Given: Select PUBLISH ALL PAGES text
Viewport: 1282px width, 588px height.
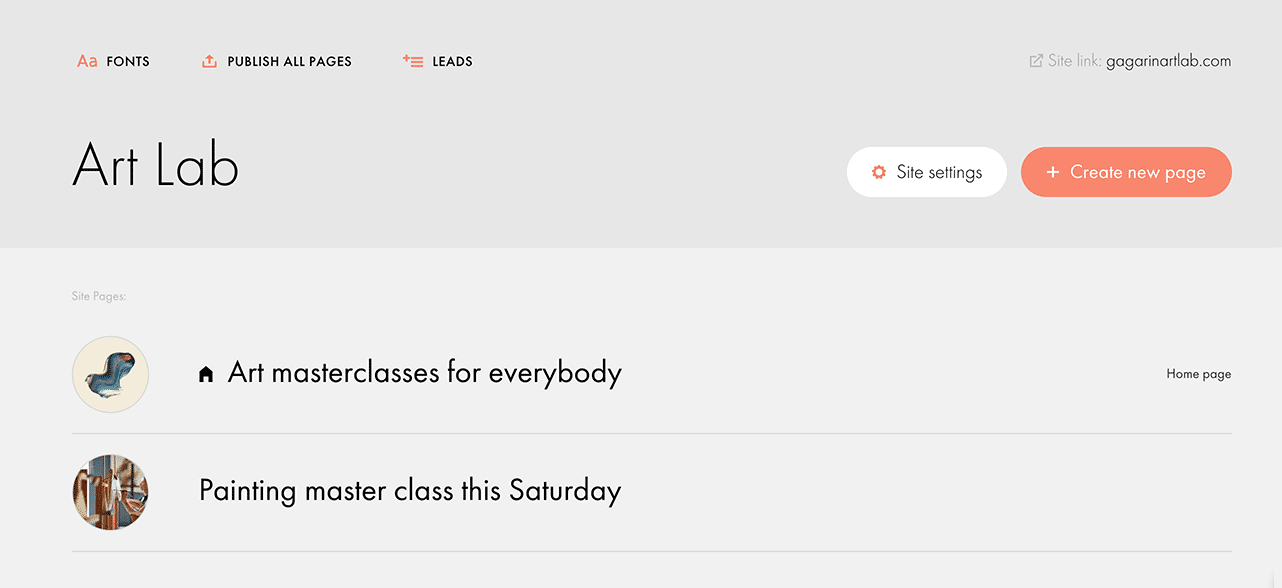Looking at the screenshot, I should pyautogui.click(x=289, y=61).
